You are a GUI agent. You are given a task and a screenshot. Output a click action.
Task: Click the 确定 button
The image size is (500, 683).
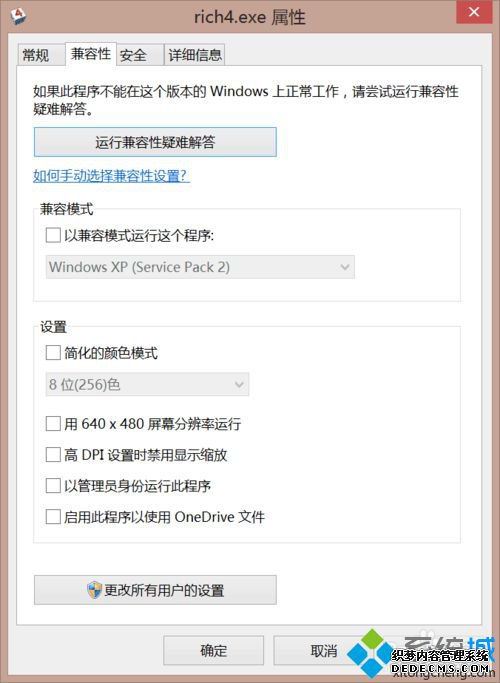click(213, 650)
